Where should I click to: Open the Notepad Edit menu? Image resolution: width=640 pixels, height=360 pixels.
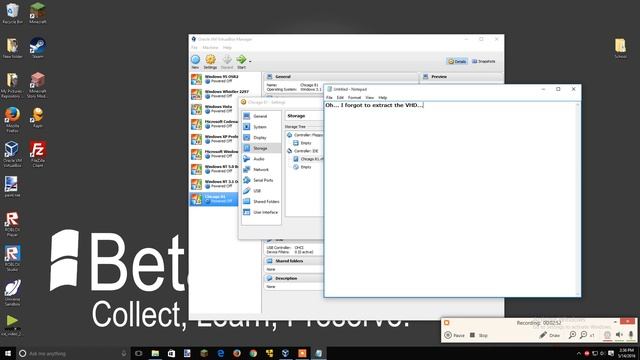(340, 98)
